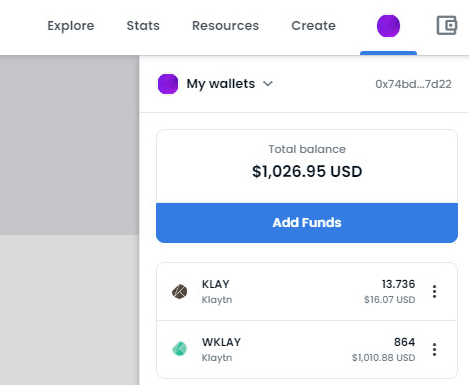Select the WKLAY Klaytn token row
The height and width of the screenshot is (385, 469).
(307, 349)
